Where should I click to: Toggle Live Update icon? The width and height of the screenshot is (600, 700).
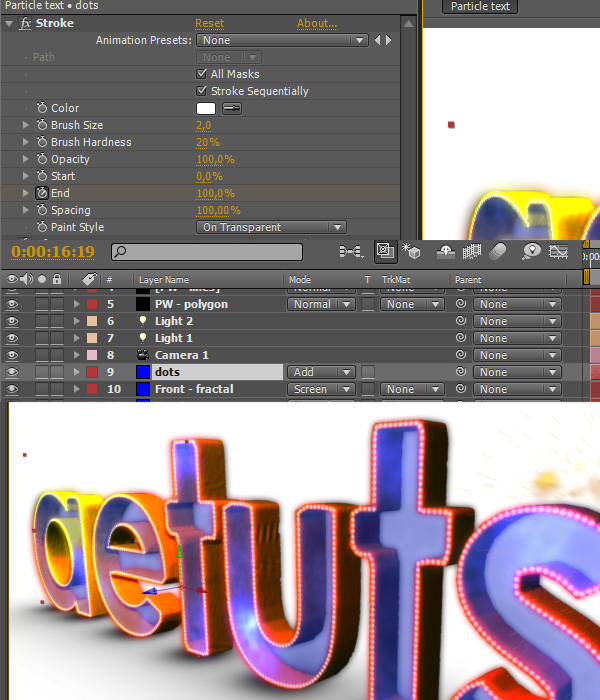click(x=385, y=251)
